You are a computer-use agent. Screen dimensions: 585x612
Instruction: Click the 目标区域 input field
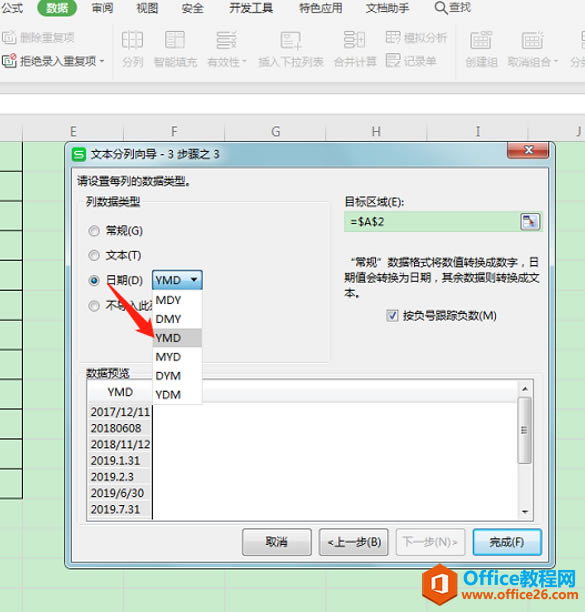[x=432, y=222]
